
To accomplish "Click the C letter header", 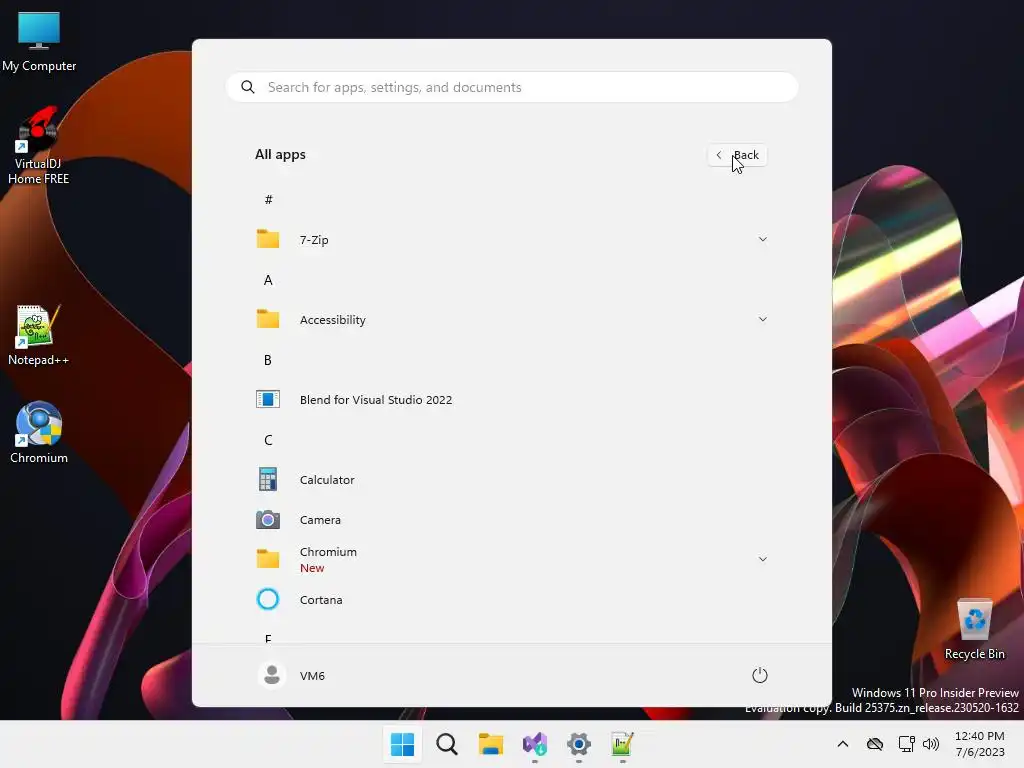I will pyautogui.click(x=268, y=440).
